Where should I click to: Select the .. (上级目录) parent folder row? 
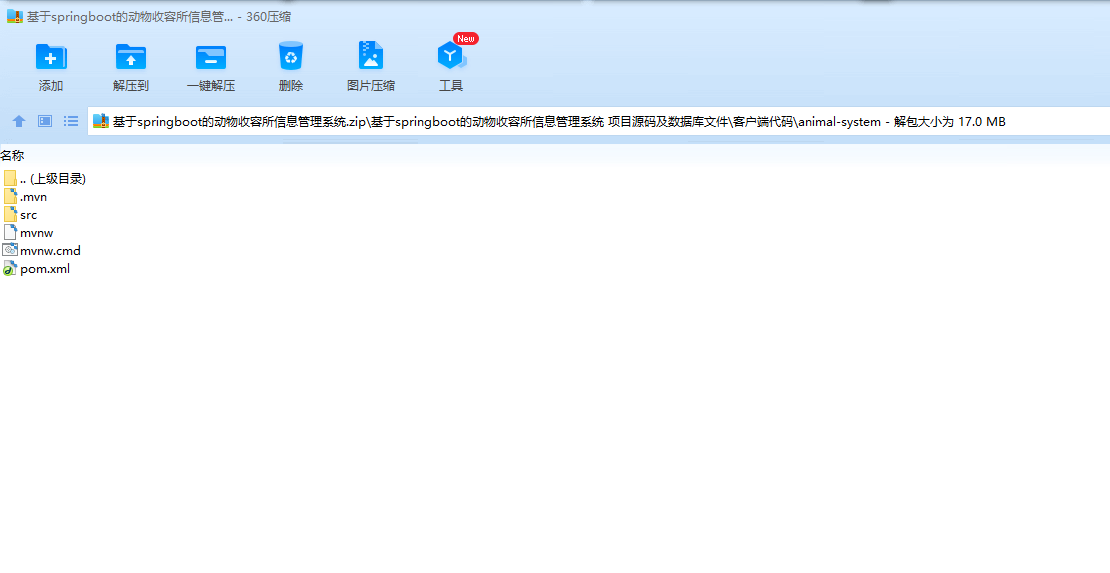(x=45, y=178)
